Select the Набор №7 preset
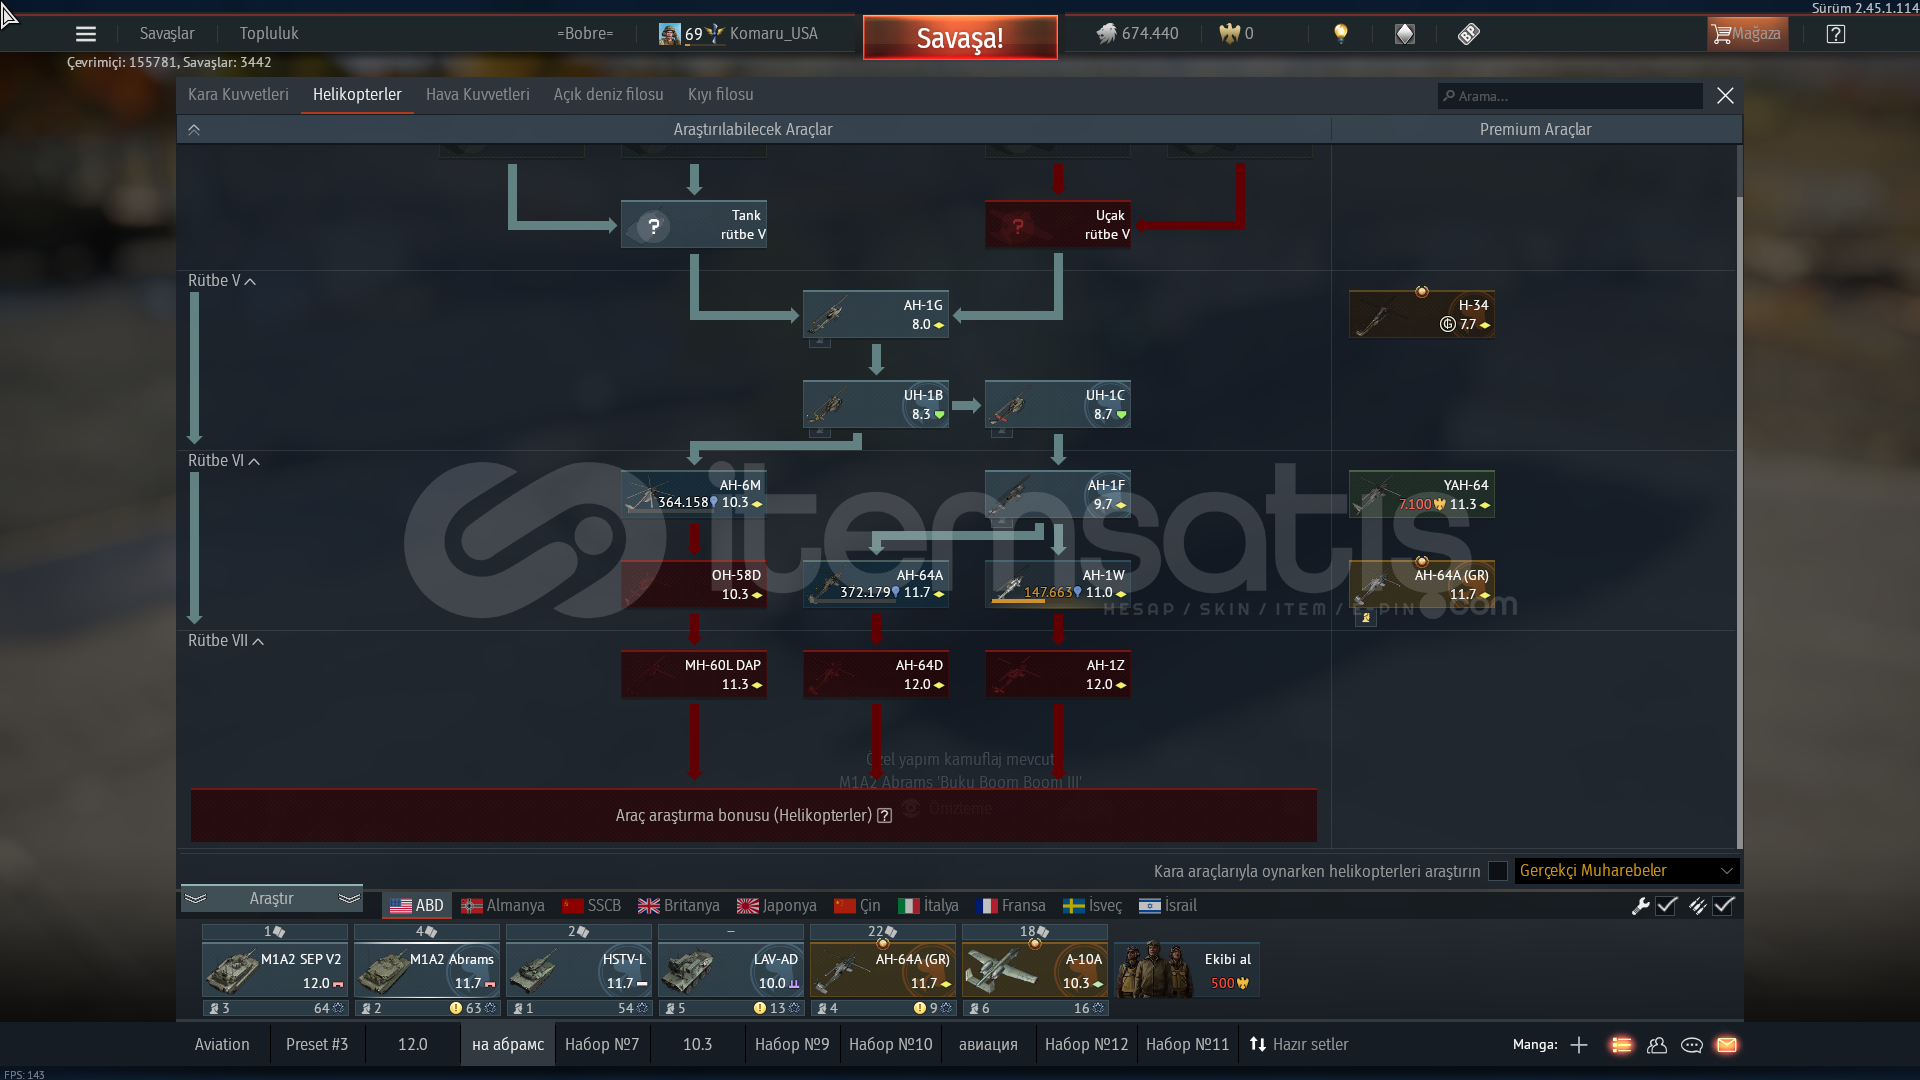Viewport: 1920px width, 1080px height. 602,1045
